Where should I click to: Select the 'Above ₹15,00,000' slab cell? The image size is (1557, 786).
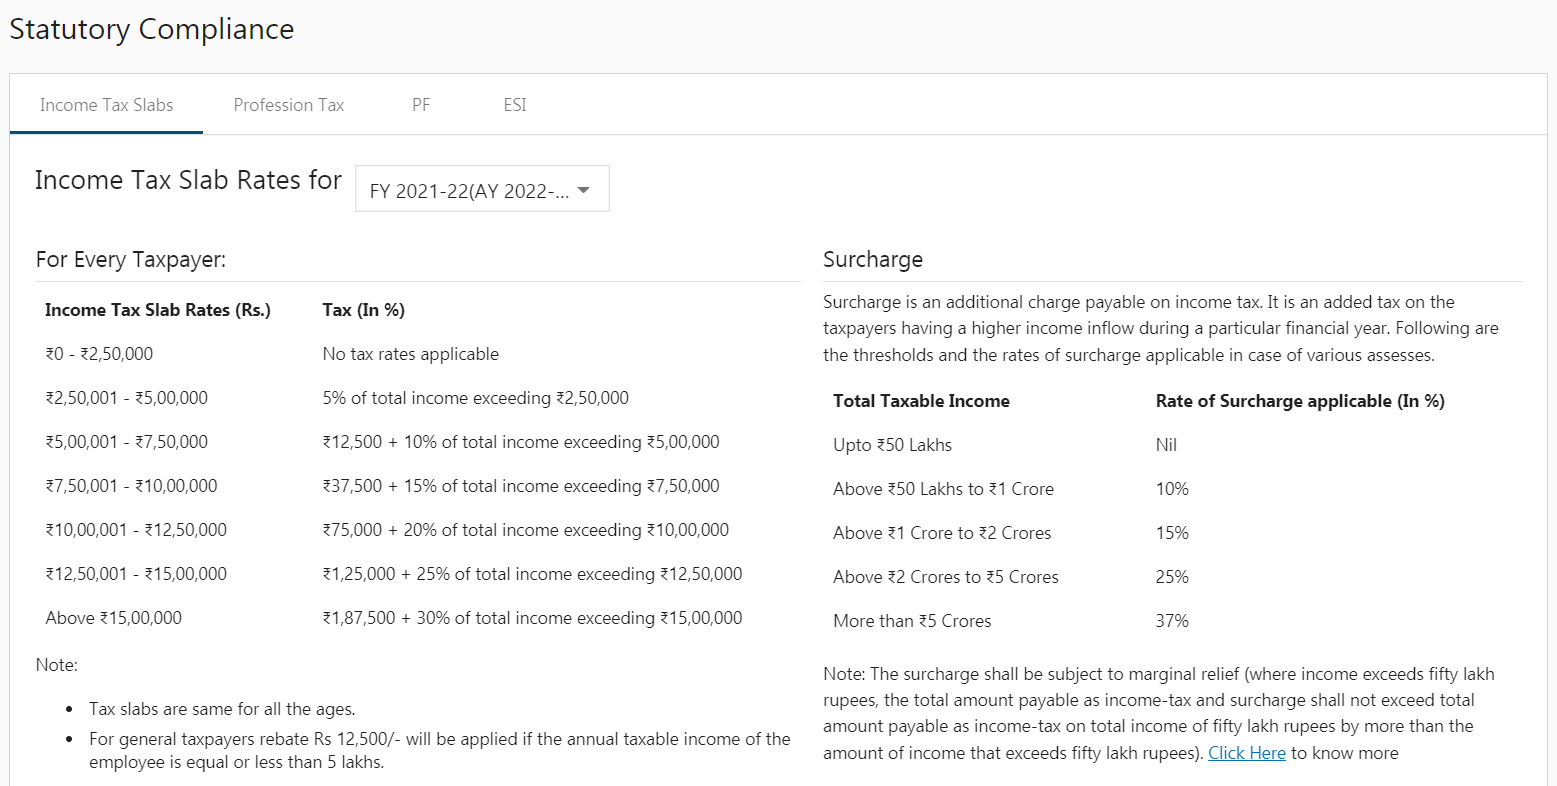click(114, 618)
